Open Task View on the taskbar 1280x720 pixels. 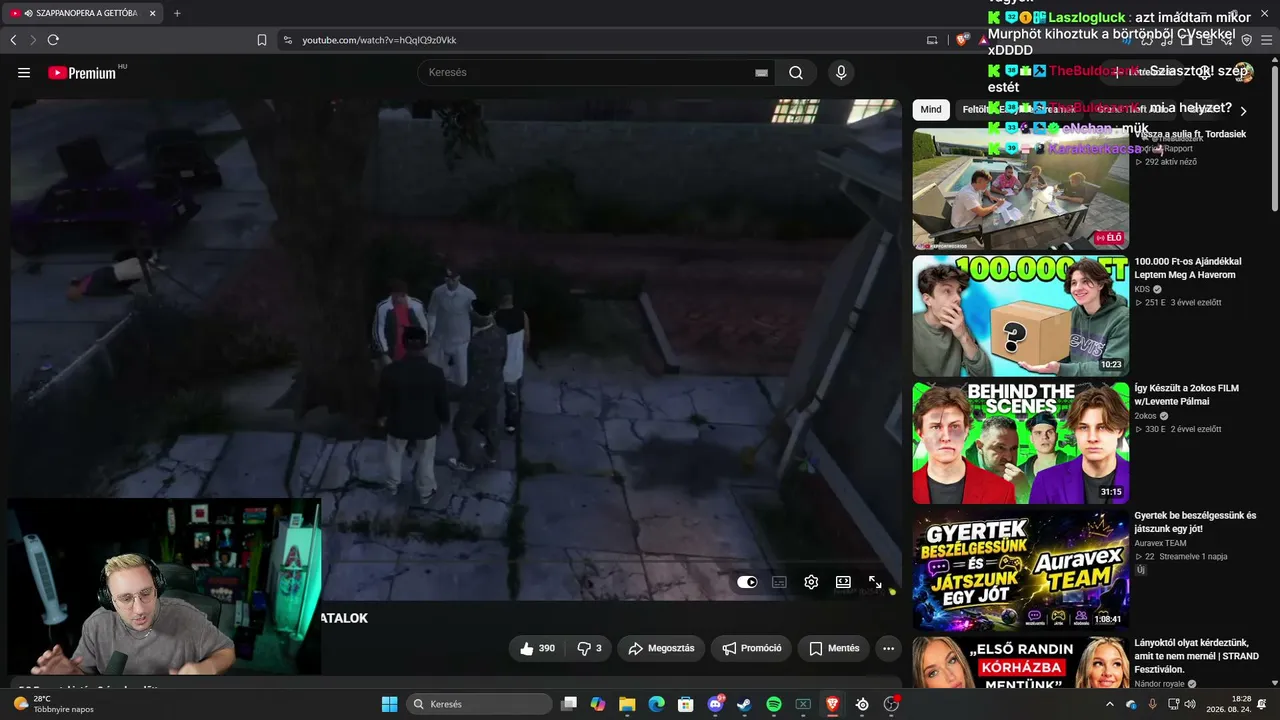569,704
